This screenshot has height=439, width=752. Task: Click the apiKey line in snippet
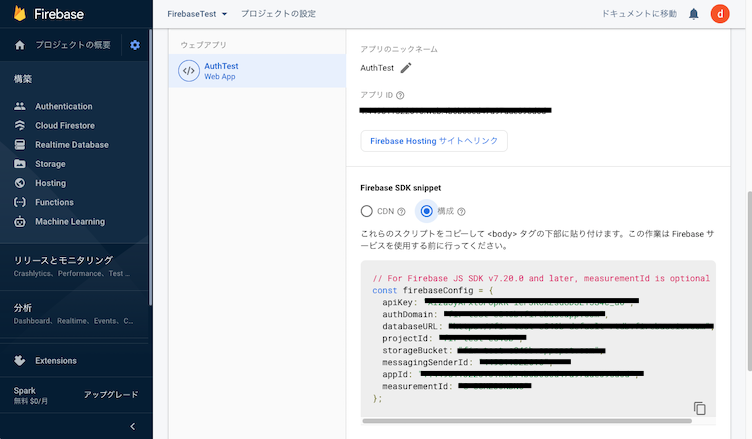click(510, 302)
